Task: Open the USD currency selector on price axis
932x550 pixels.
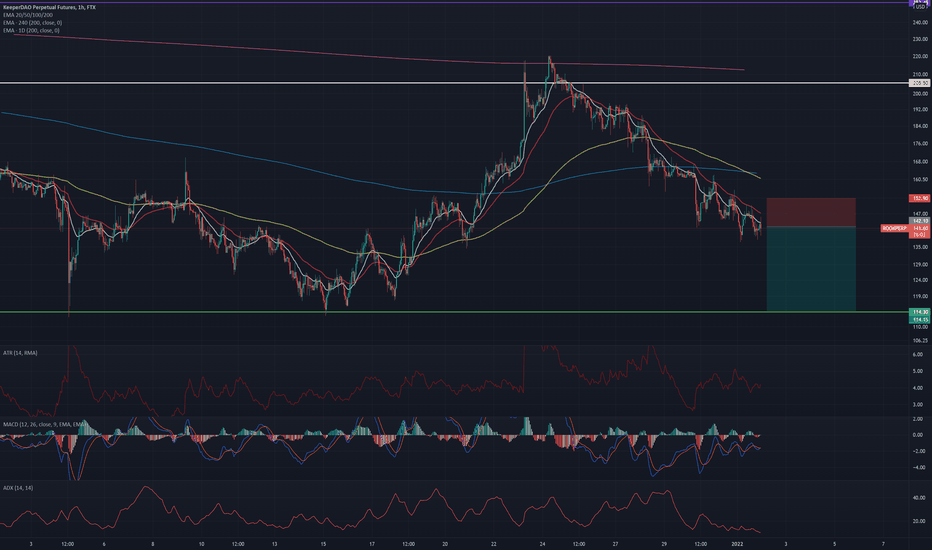Action: [x=920, y=7]
